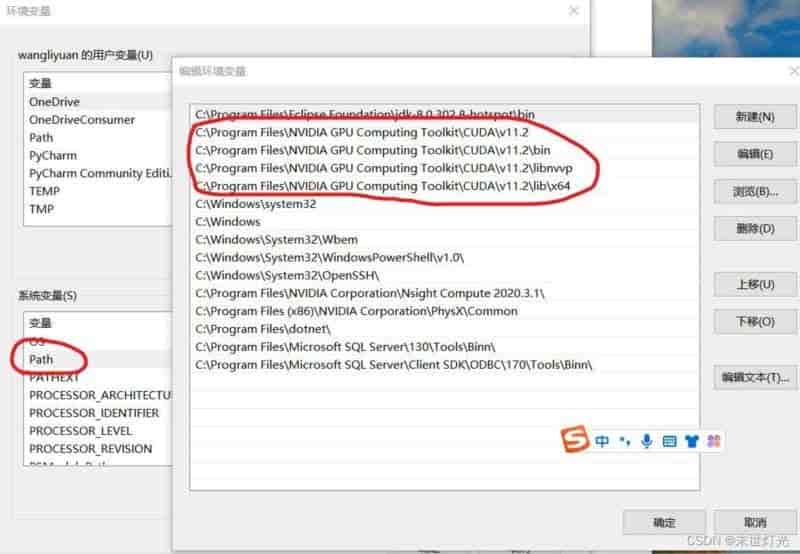Close the environment variables window
Image resolution: width=800 pixels, height=554 pixels.
tap(573, 11)
